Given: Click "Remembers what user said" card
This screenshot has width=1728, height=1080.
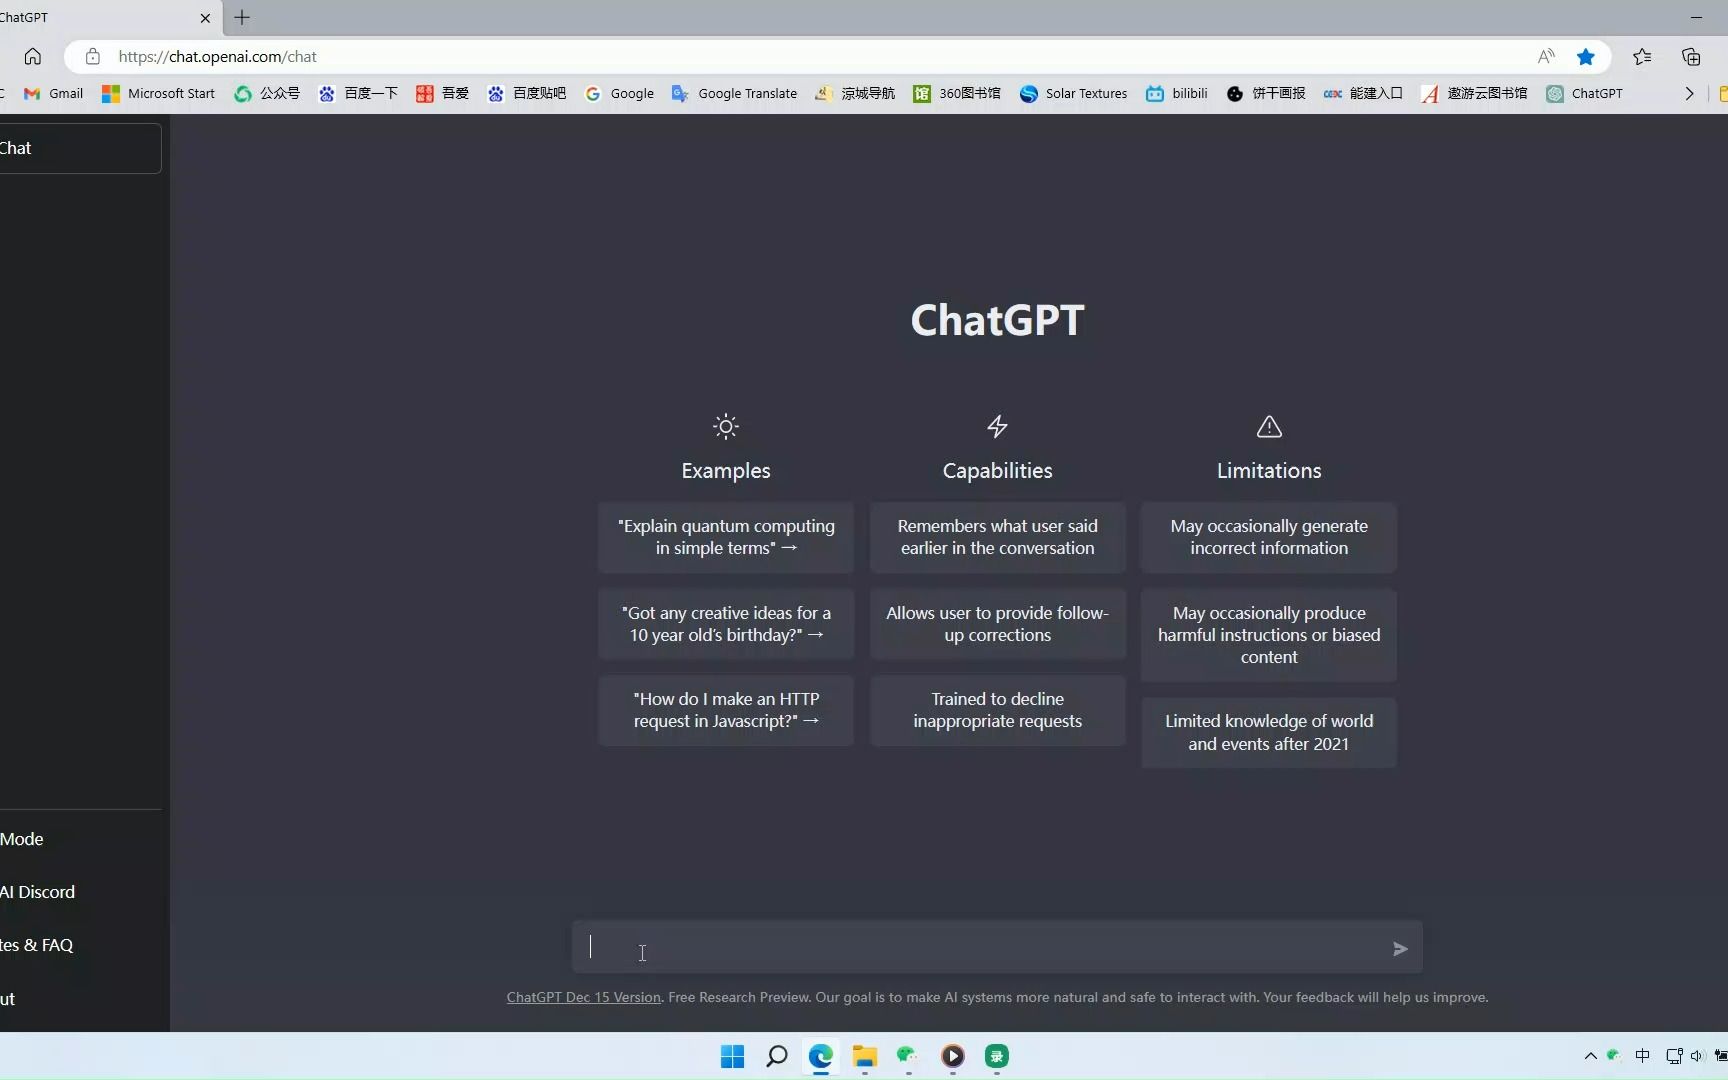Looking at the screenshot, I should tap(997, 537).
